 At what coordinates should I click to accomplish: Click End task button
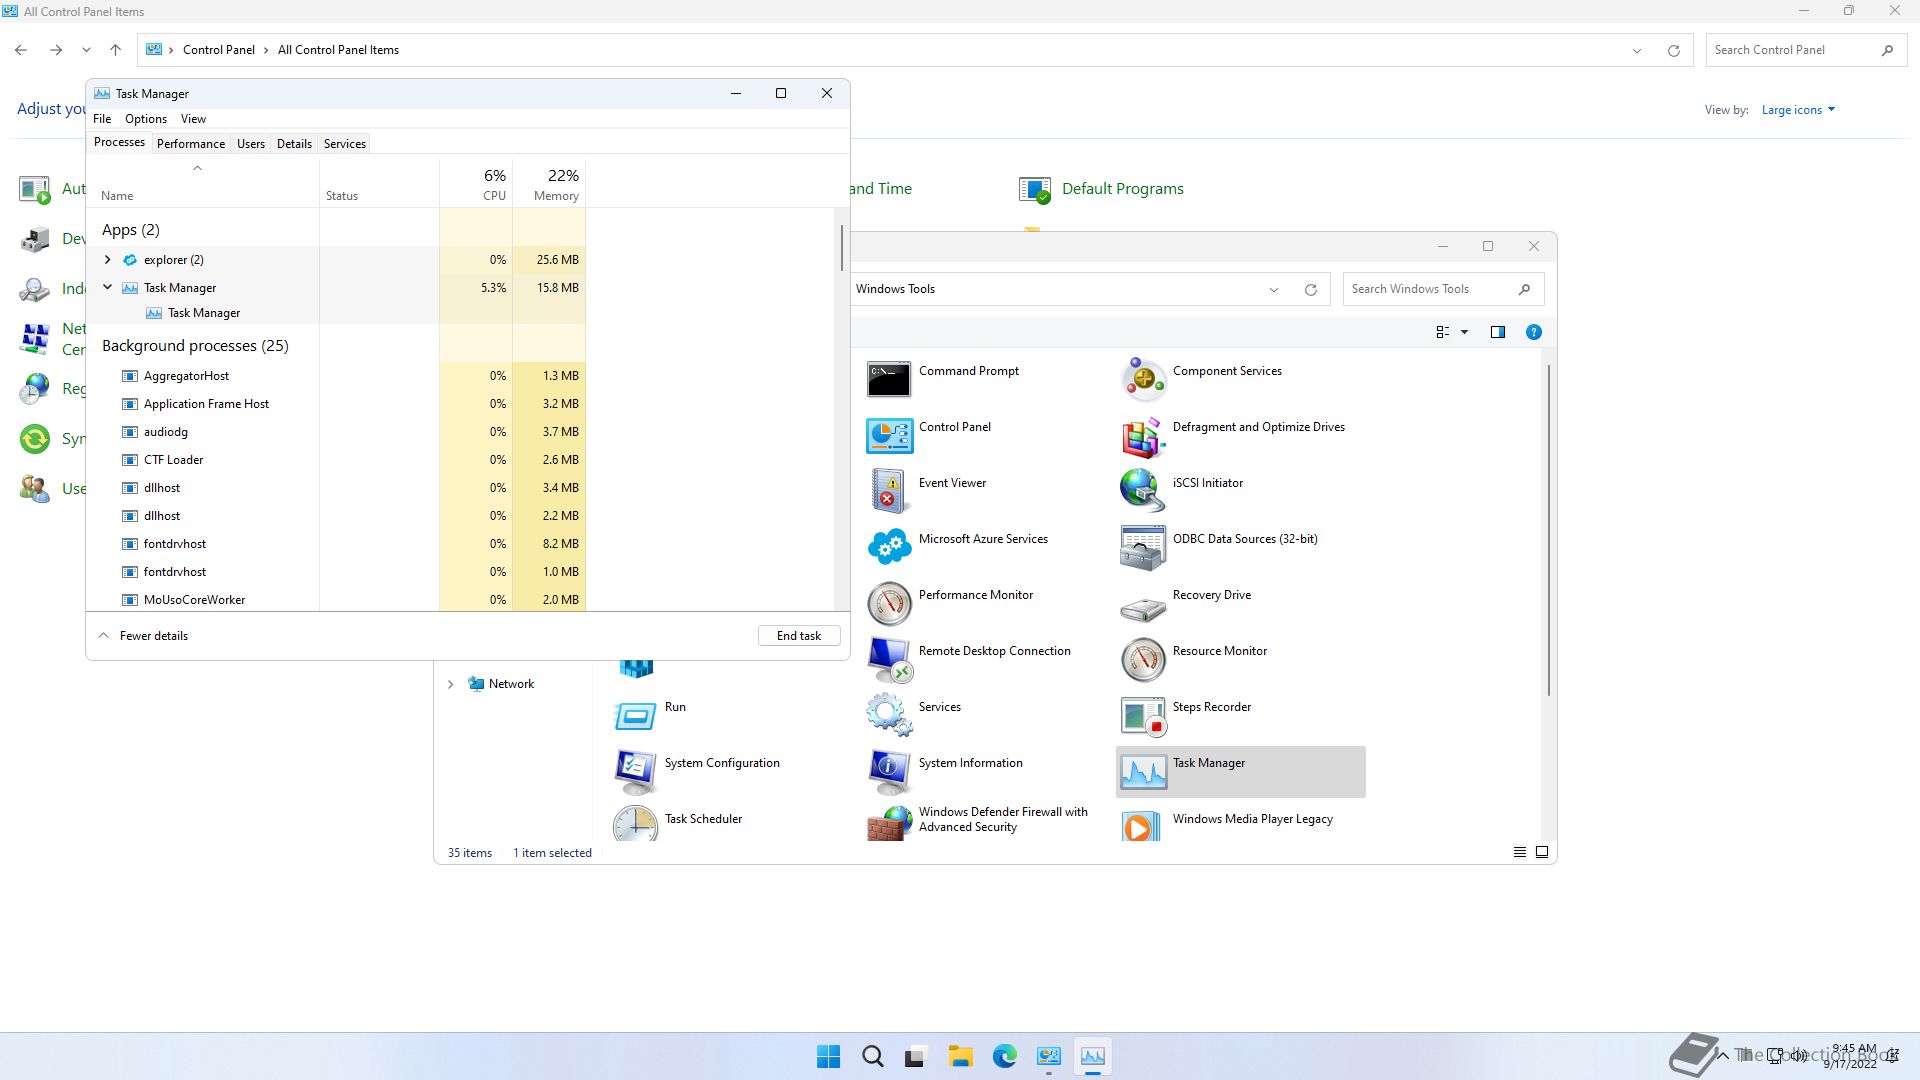point(799,636)
